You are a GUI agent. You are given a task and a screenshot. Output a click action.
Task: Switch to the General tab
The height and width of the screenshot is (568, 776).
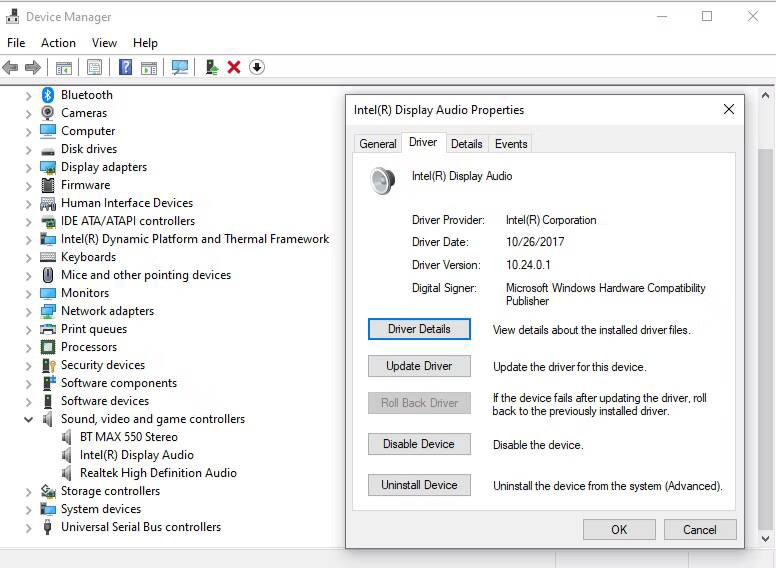click(378, 144)
